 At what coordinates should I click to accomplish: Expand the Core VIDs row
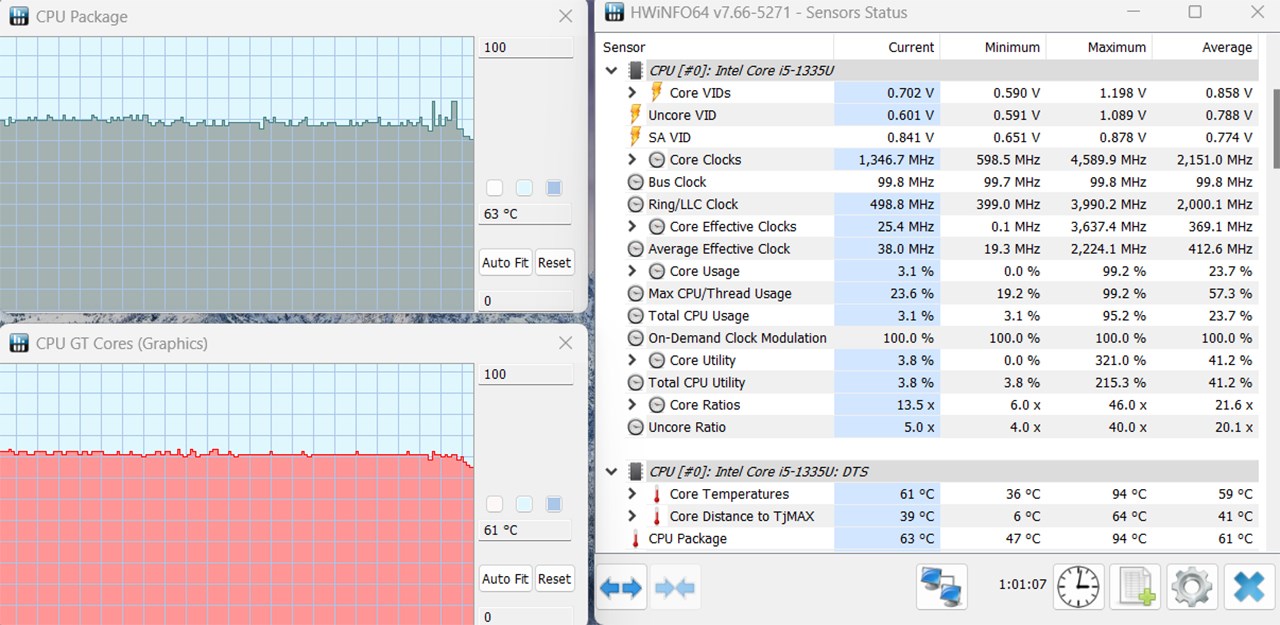click(x=632, y=92)
